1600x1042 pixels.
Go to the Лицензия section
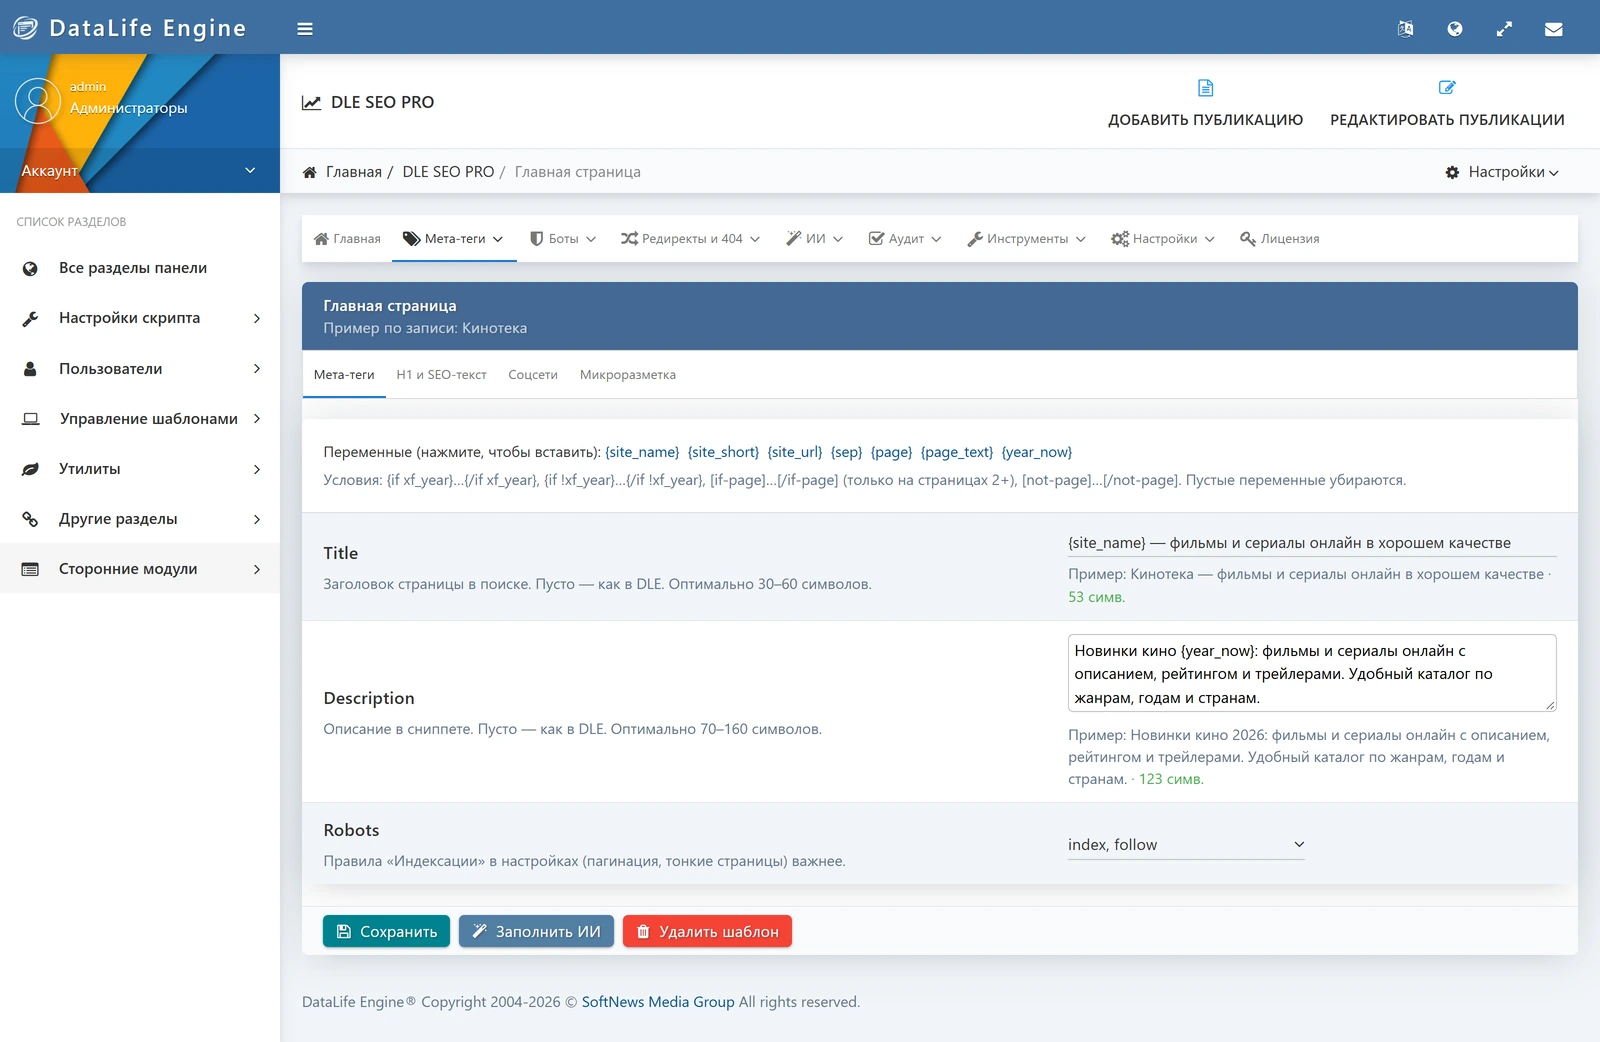(x=1280, y=239)
